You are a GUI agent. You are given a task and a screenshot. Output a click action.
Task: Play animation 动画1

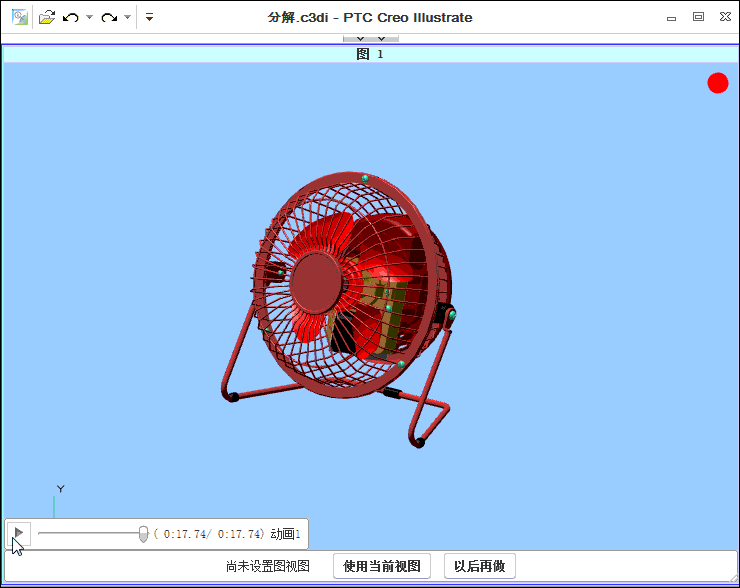pyautogui.click(x=19, y=533)
